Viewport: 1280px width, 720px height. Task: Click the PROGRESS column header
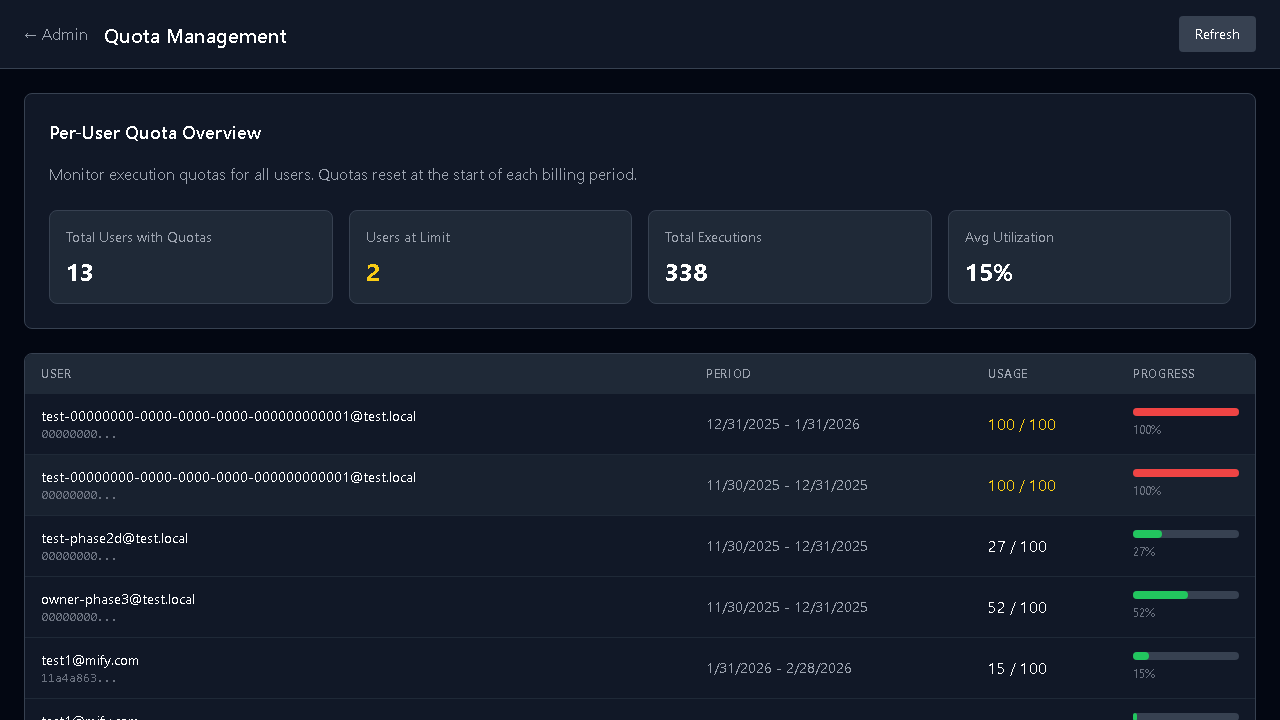click(1163, 374)
